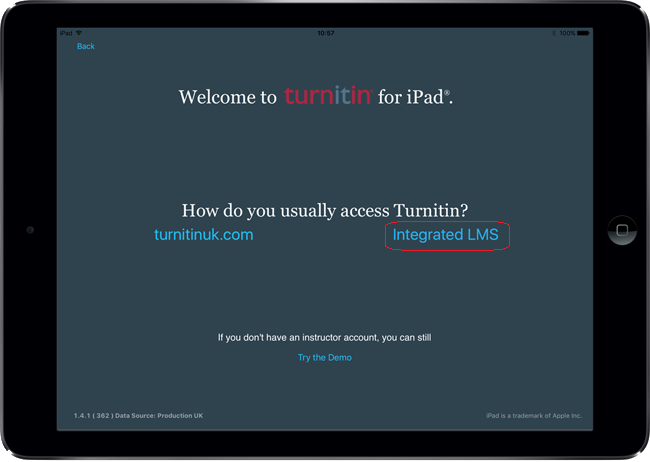
Task: Tap the battery icon in status bar
Action: click(x=583, y=33)
